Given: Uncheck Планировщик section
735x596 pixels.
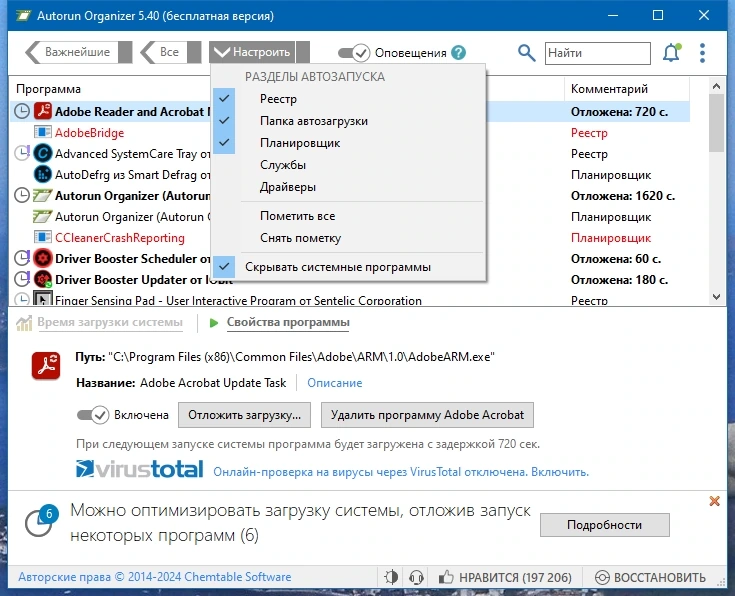Looking at the screenshot, I should coord(349,143).
